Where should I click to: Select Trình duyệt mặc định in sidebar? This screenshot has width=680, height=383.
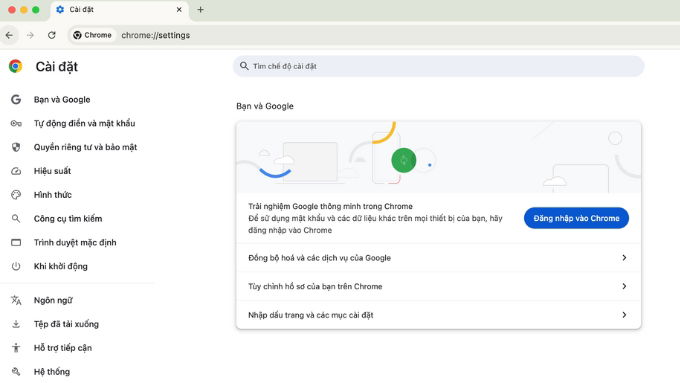[x=75, y=242]
